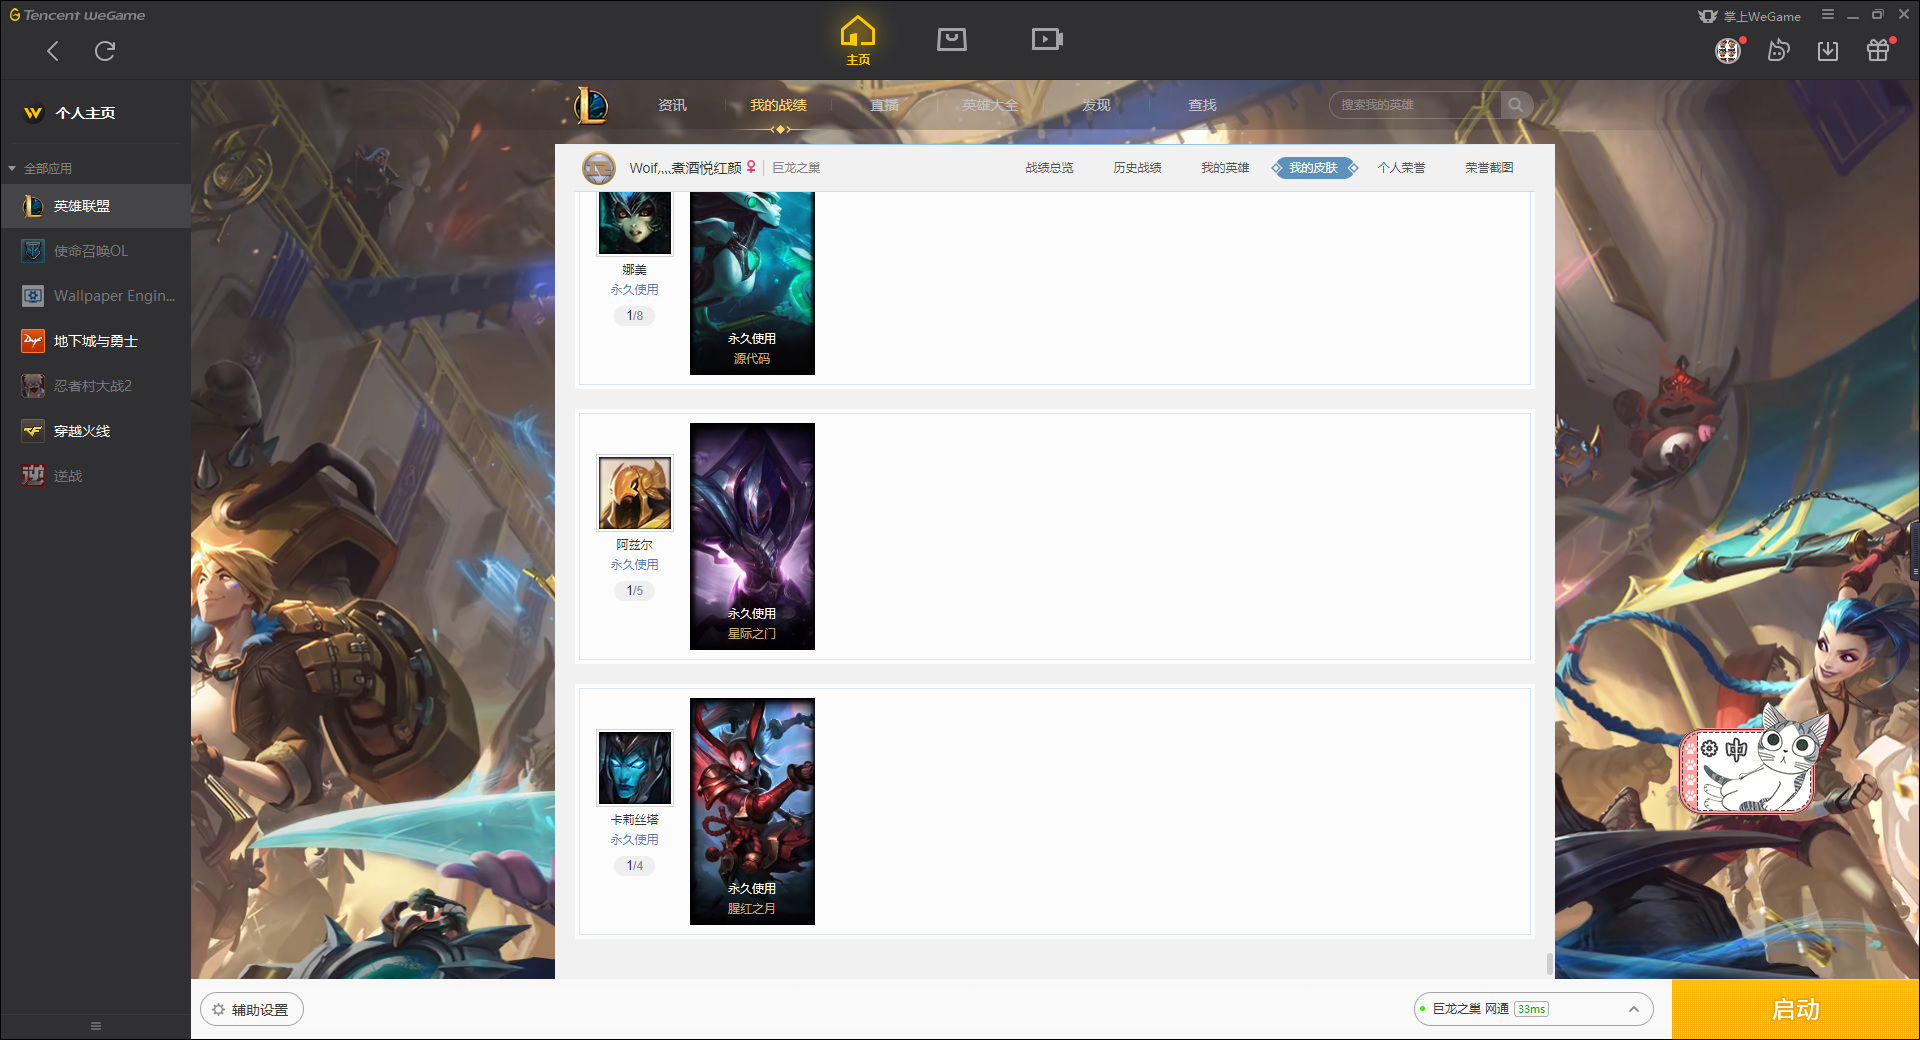This screenshot has height=1040, width=1920.
Task: Click the 启动 launch button
Action: (x=1796, y=1010)
